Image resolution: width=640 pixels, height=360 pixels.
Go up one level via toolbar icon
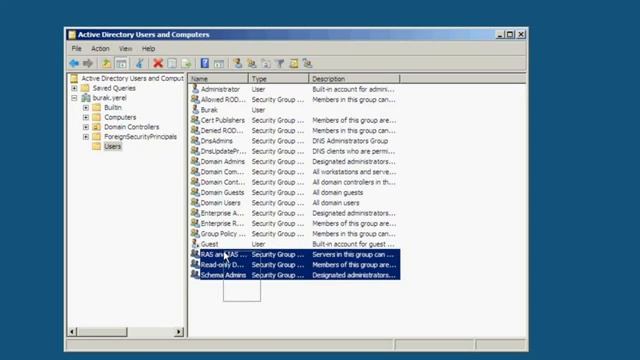[x=106, y=63]
